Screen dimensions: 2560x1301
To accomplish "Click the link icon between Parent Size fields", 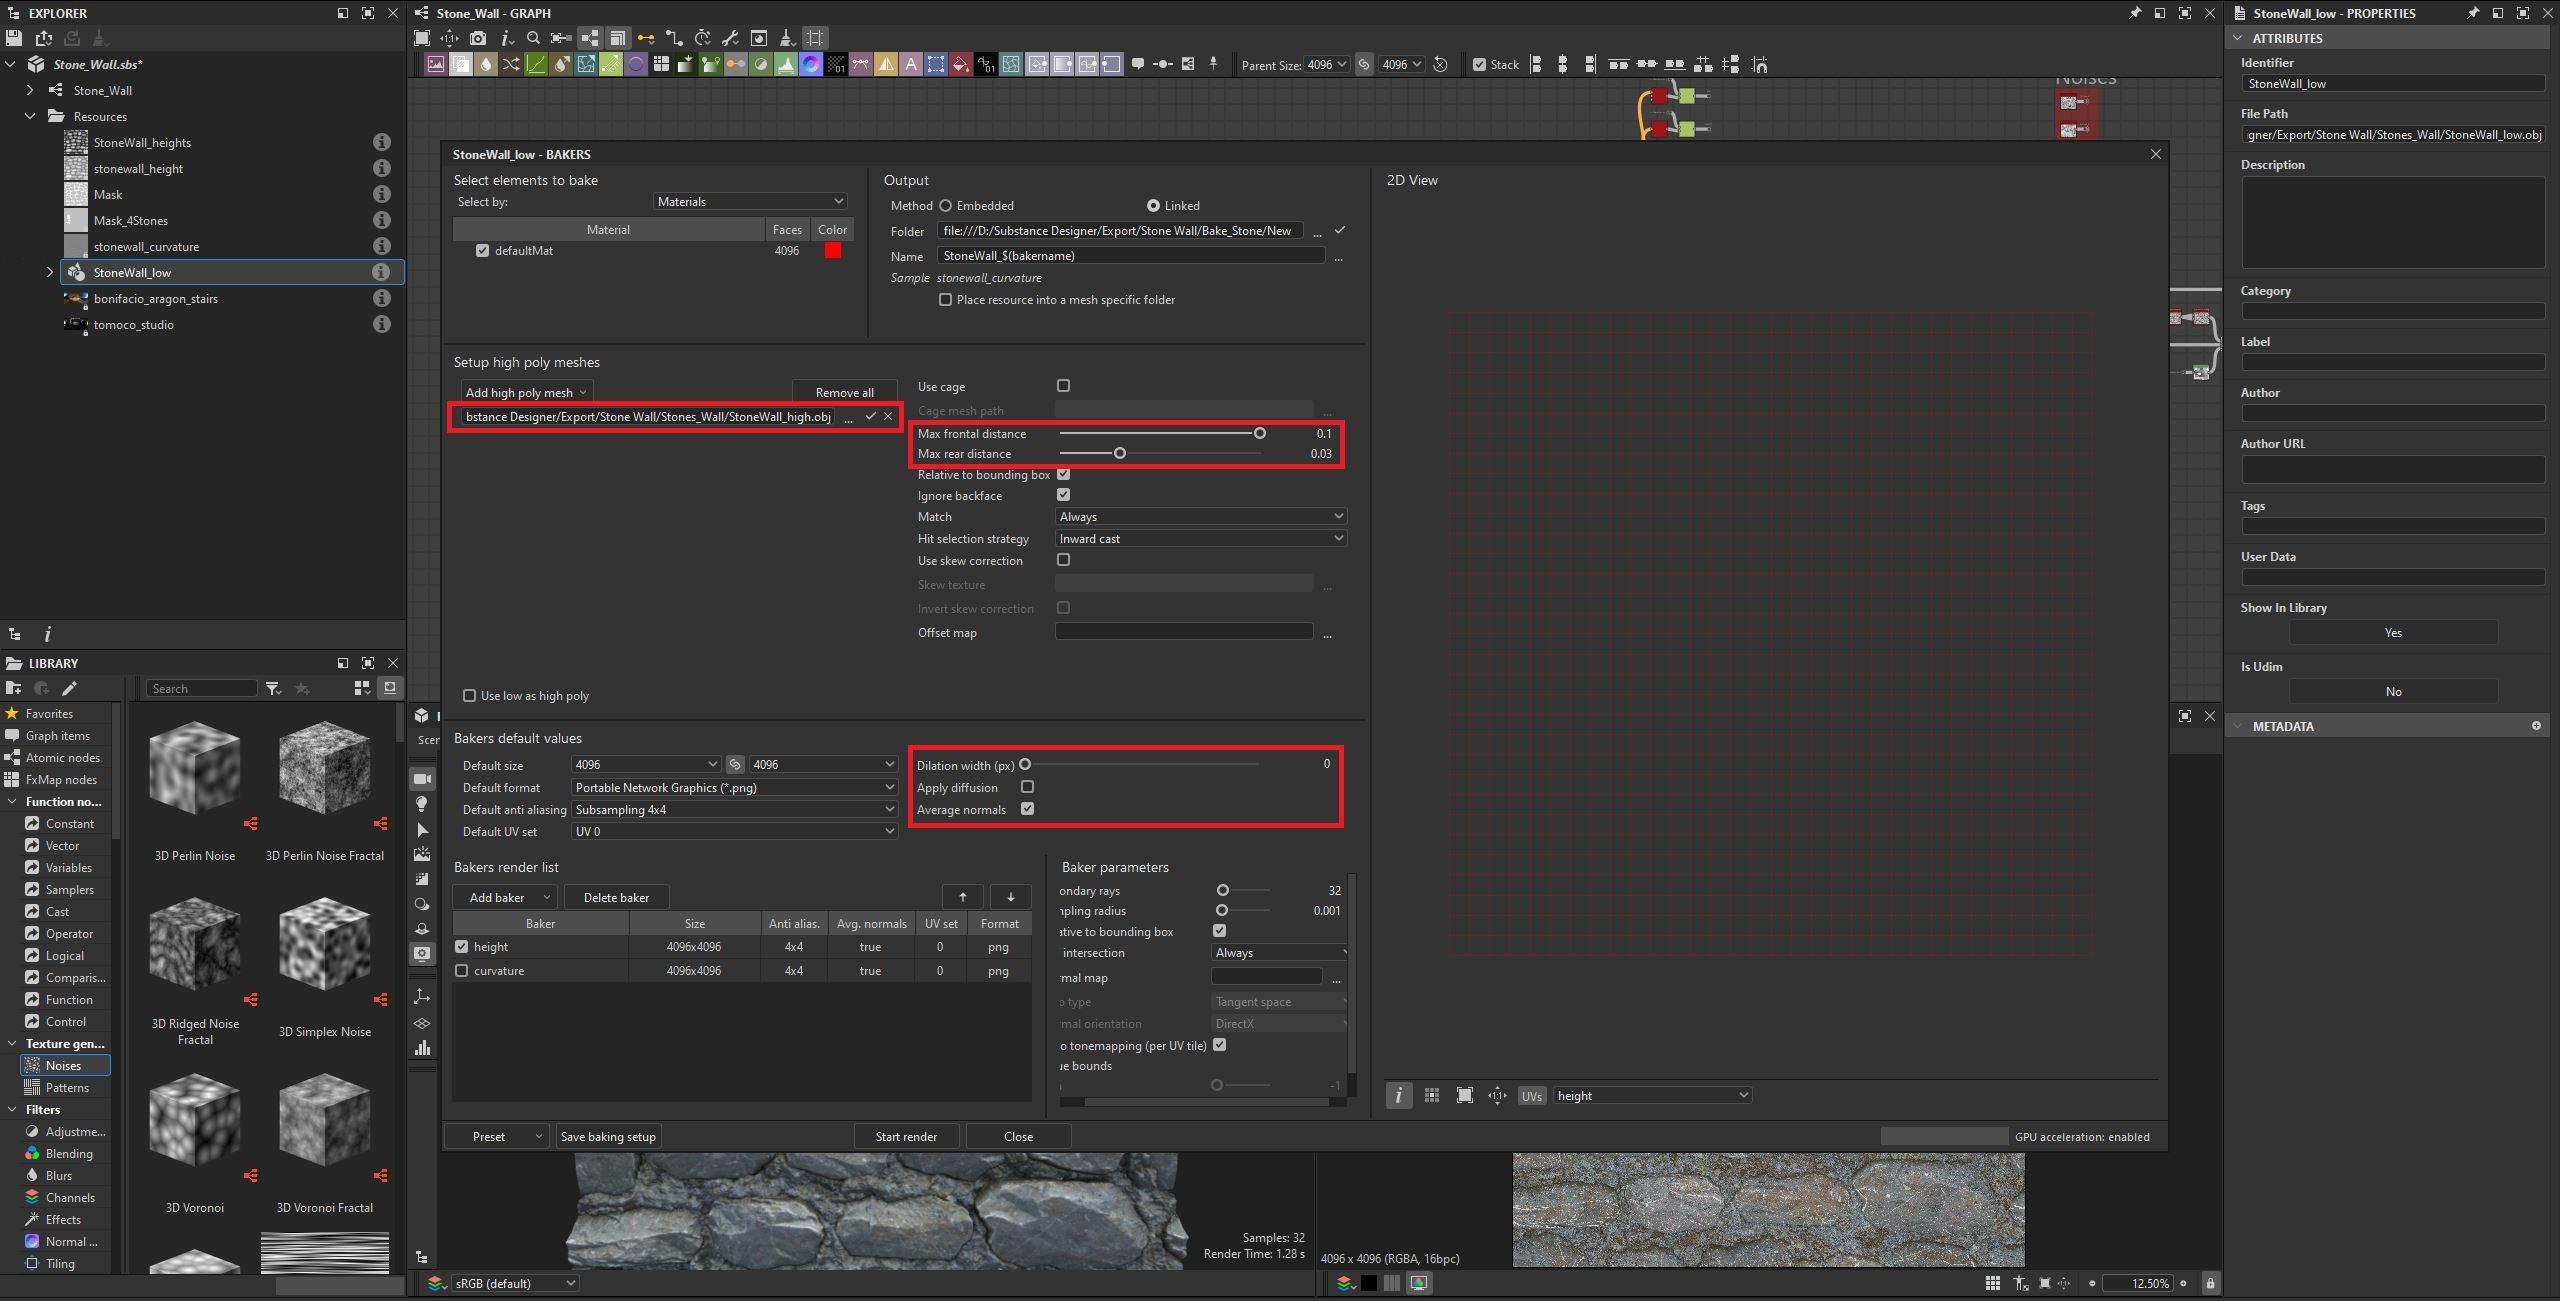I will (1364, 64).
